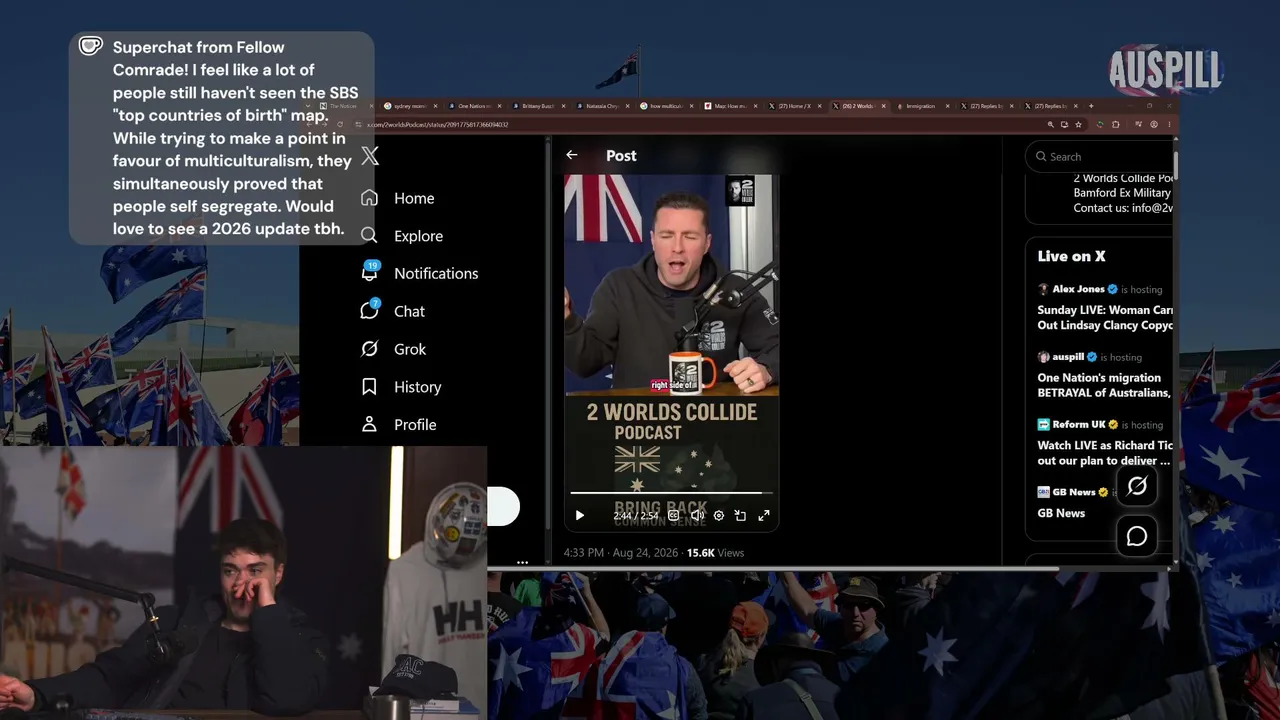The height and width of the screenshot is (720, 1280).
Task: Switch to the 'sydney' Google tab
Action: [410, 106]
